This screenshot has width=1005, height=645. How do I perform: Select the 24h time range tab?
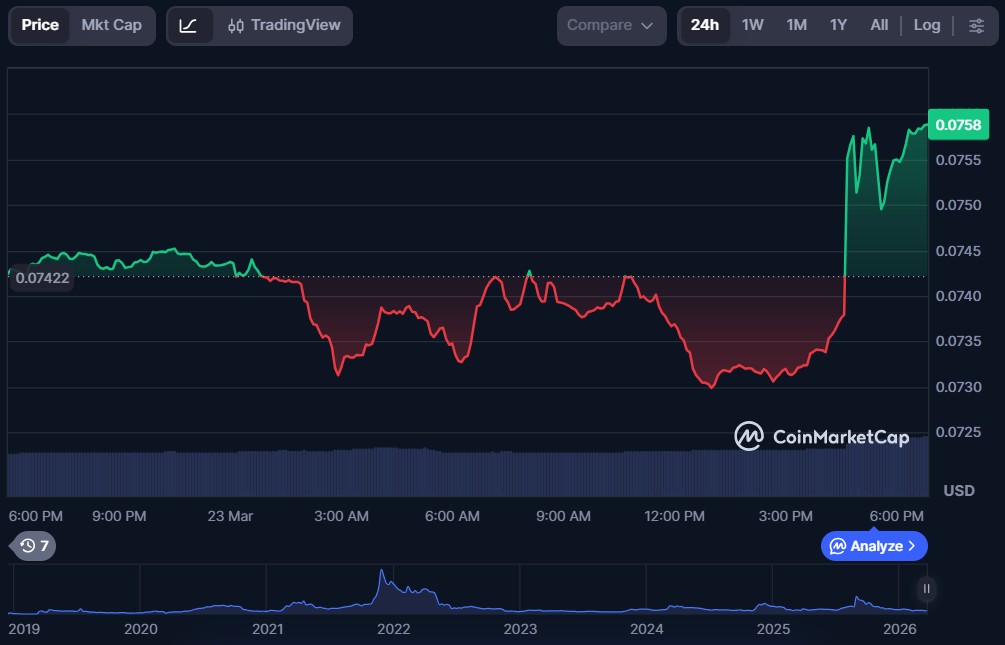pyautogui.click(x=705, y=25)
